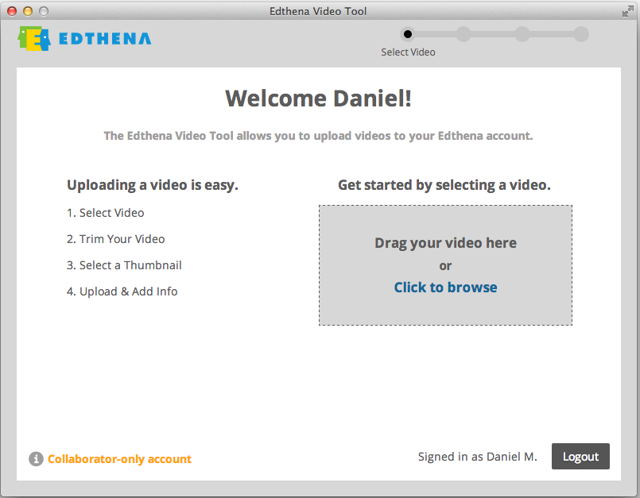Click the "Welcome Daniel!" heading
The width and height of the screenshot is (640, 498).
coord(318,98)
